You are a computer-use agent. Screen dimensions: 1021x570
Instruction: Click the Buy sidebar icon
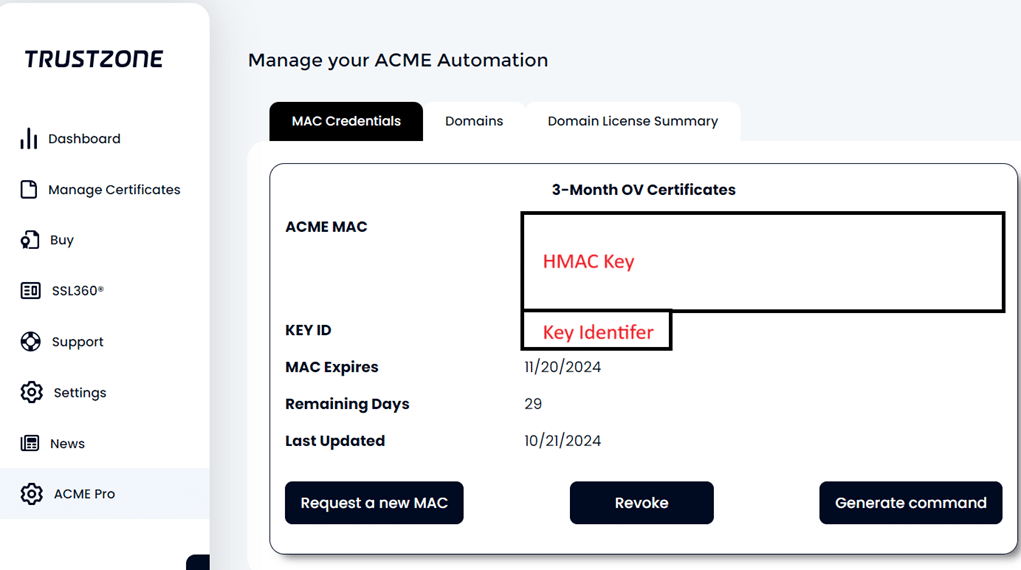[29, 240]
